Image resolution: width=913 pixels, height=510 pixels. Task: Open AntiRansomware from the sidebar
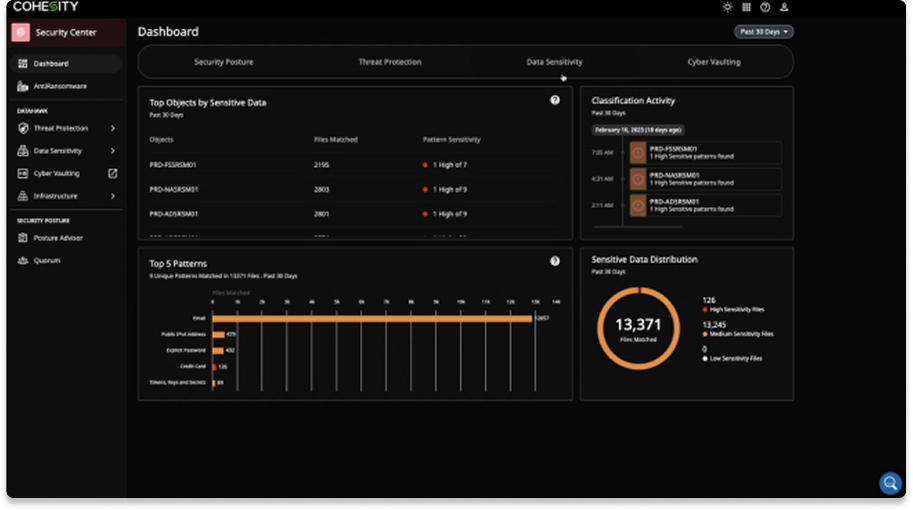[59, 86]
